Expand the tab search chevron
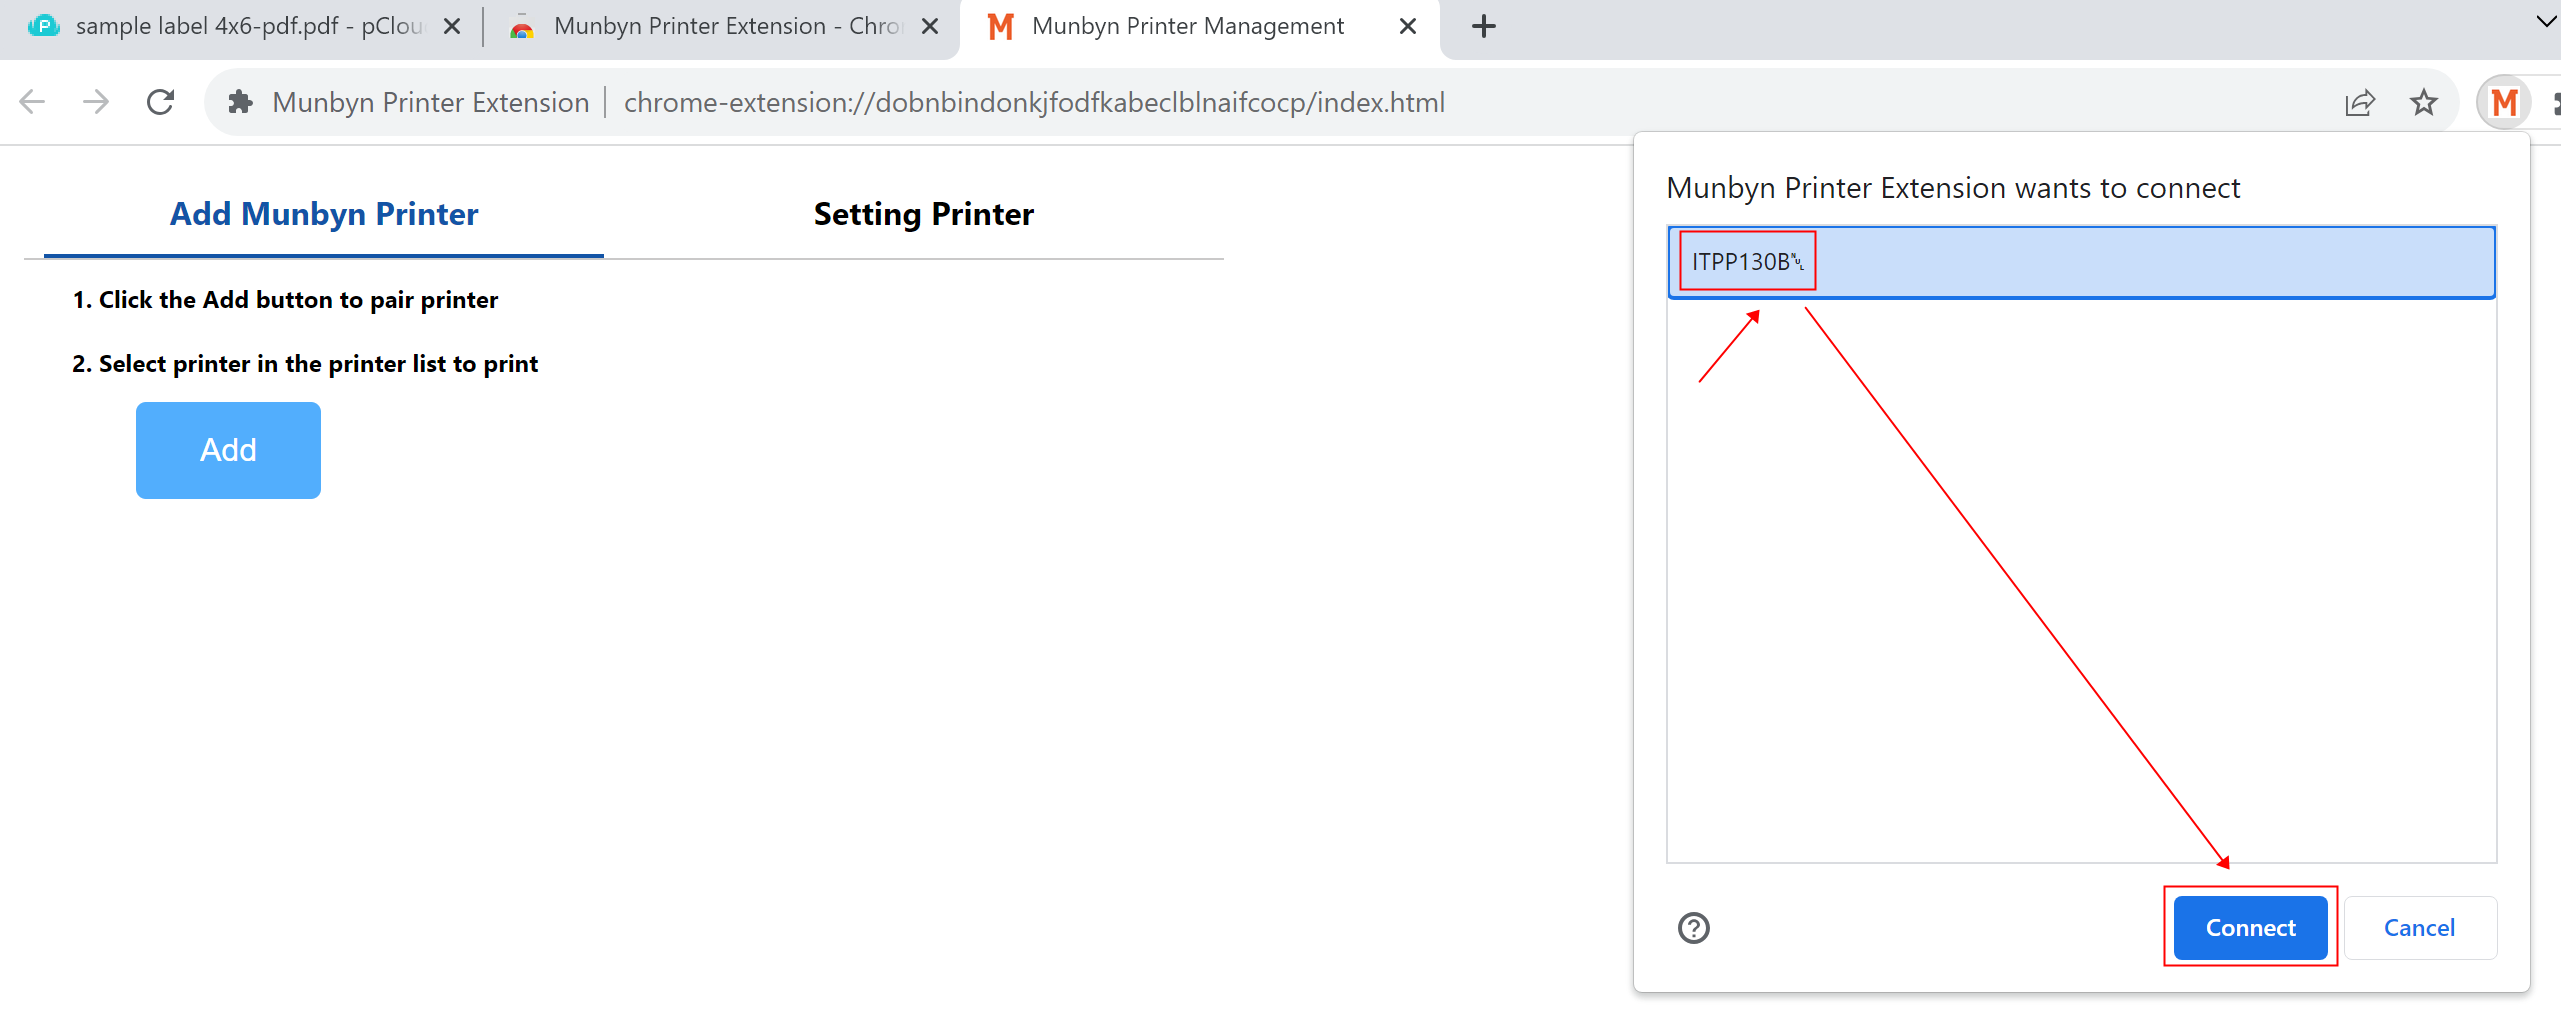Screen dimensions: 2561x1010 pyautogui.click(x=2546, y=22)
